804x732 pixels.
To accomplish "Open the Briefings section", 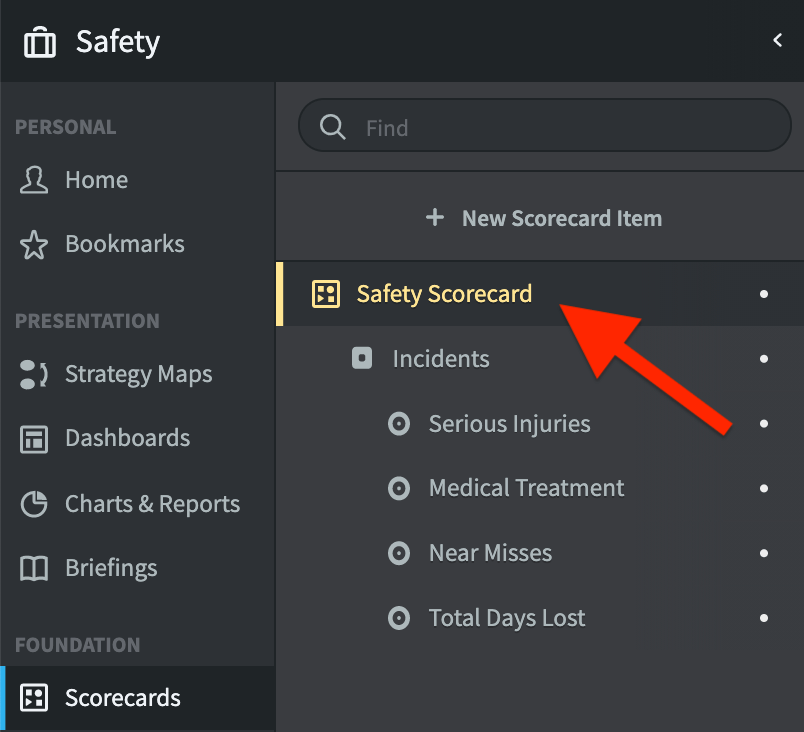I will tap(112, 568).
